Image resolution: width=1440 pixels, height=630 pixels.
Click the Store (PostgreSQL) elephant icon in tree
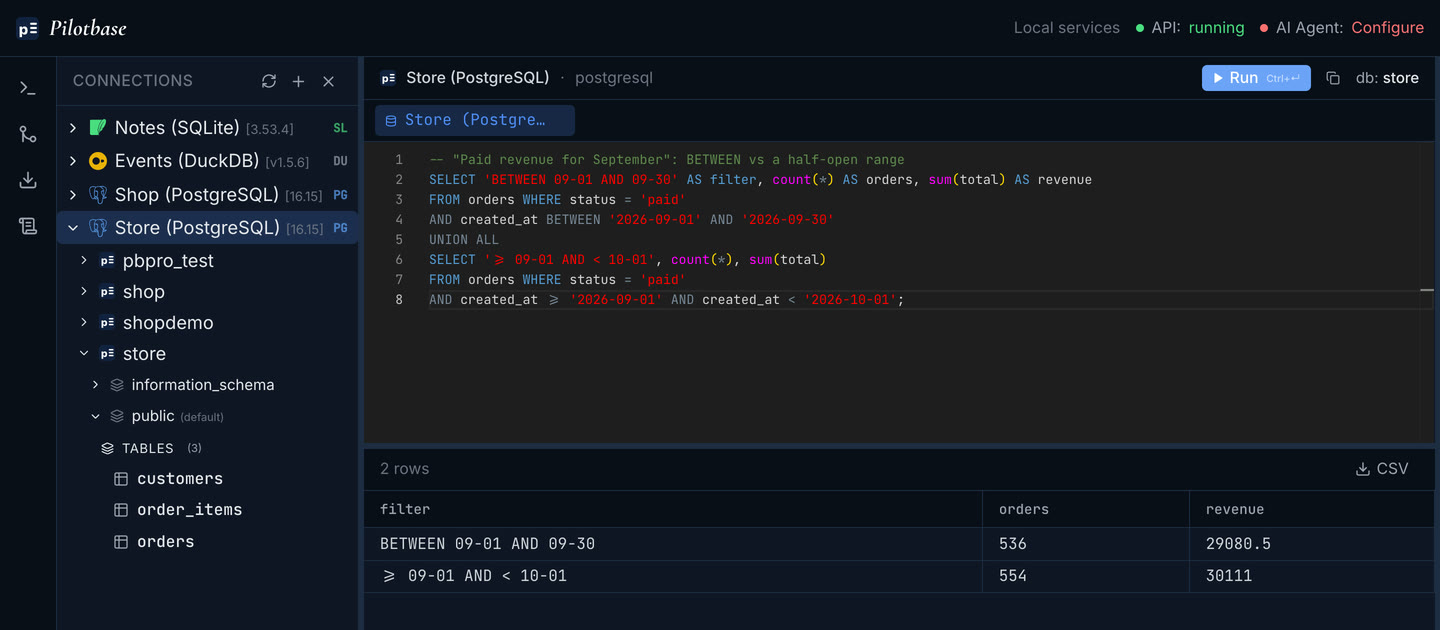(98, 228)
